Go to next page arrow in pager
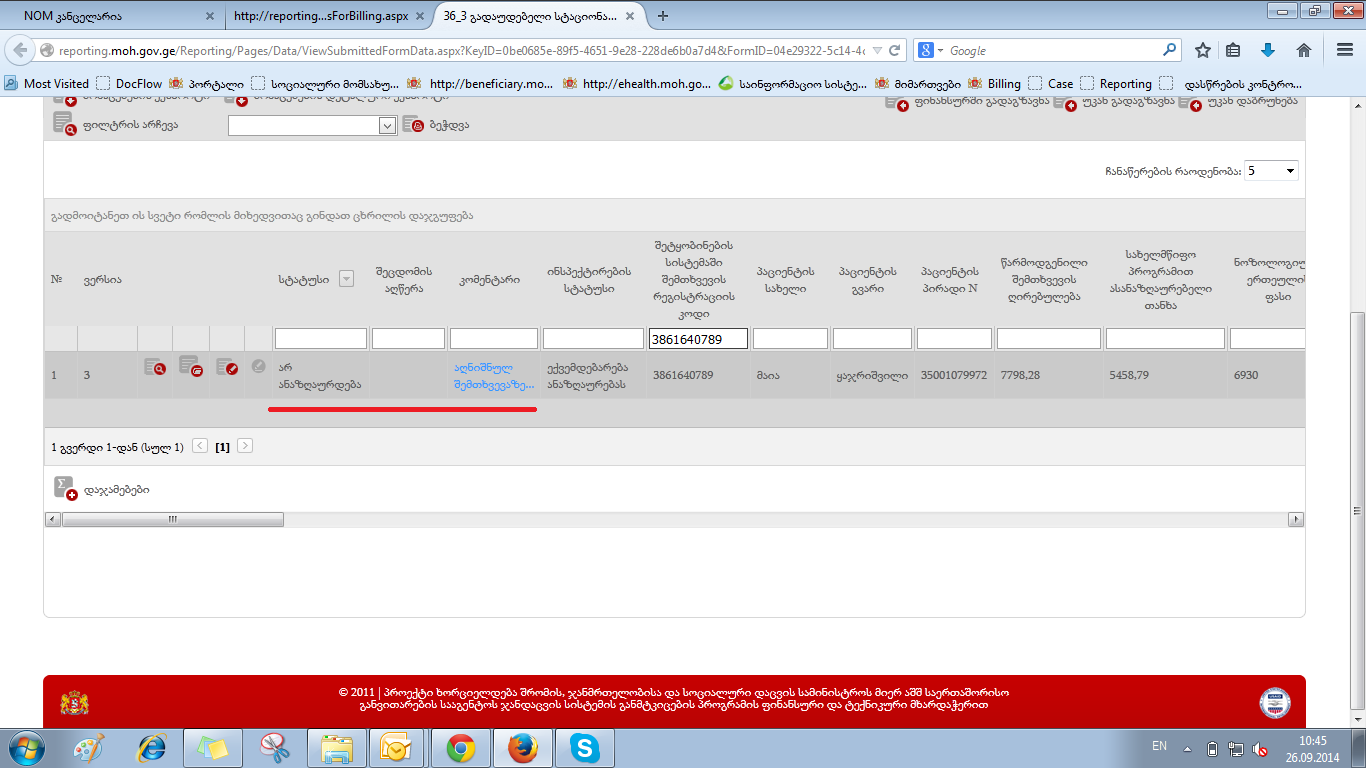The width and height of the screenshot is (1366, 768). [x=245, y=447]
